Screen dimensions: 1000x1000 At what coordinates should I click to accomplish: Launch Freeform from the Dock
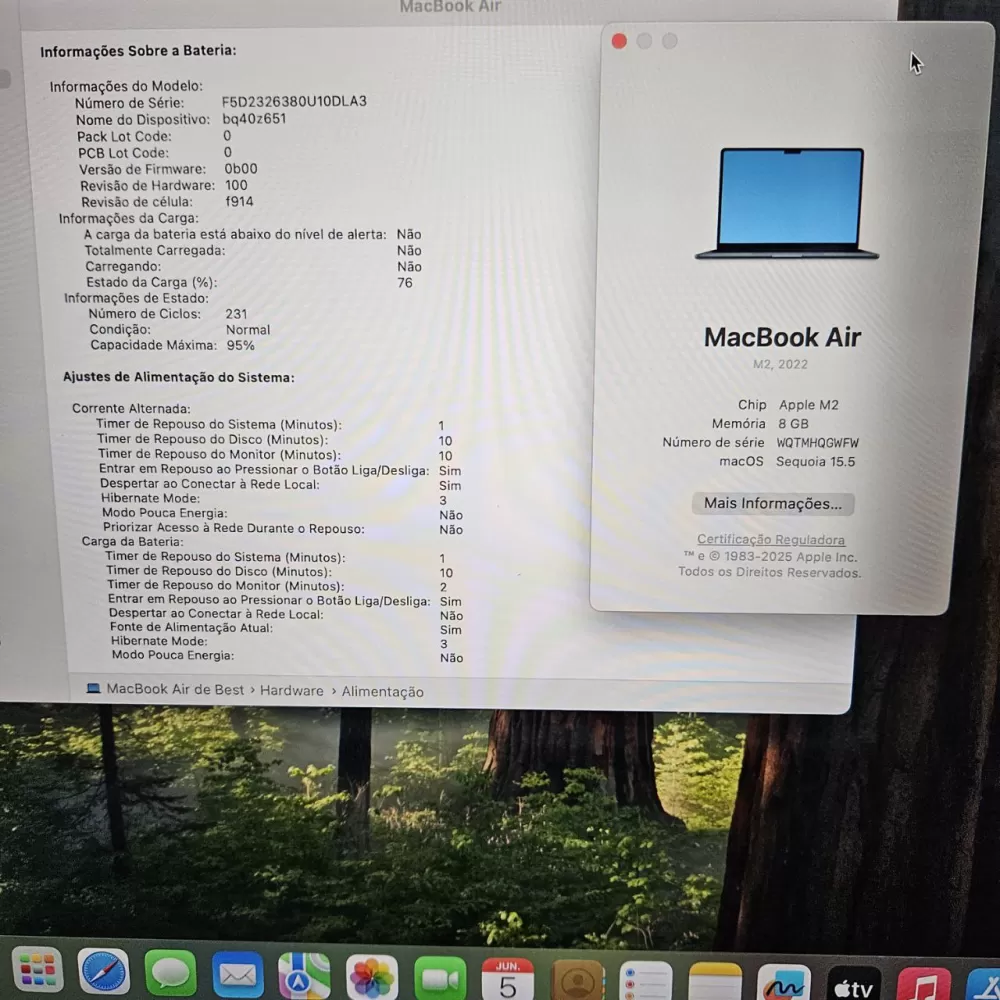click(x=784, y=982)
